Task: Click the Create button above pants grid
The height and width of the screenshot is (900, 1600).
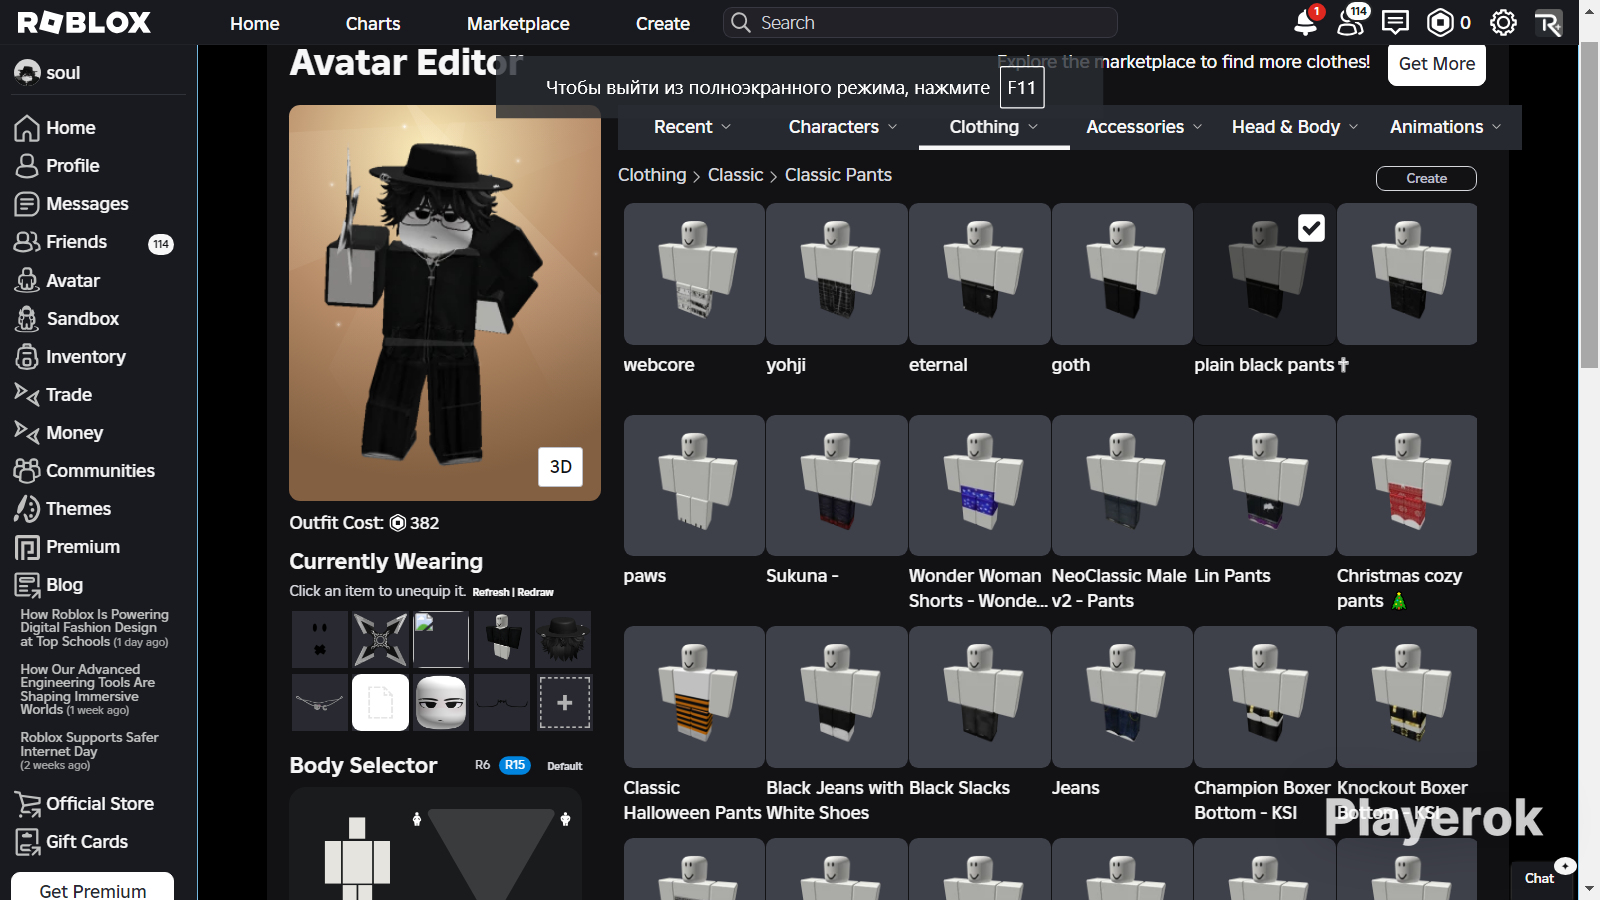Action: [x=1426, y=178]
